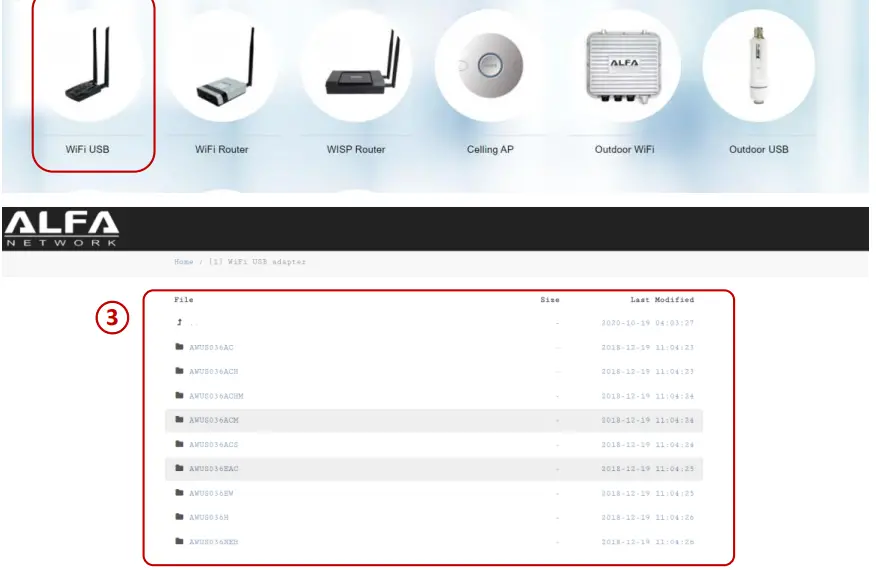876x570 pixels.
Task: Select the Outdoor WiFi product image
Action: 624,66
